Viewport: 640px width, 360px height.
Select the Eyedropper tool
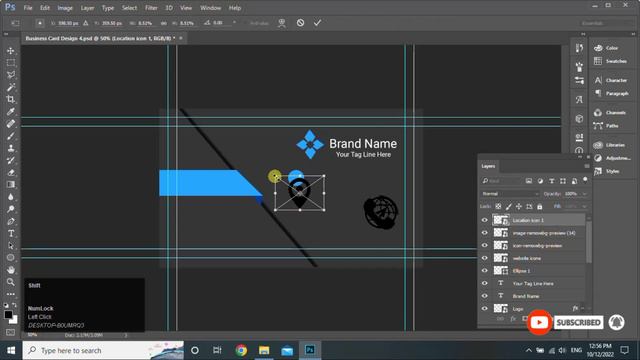(x=11, y=111)
